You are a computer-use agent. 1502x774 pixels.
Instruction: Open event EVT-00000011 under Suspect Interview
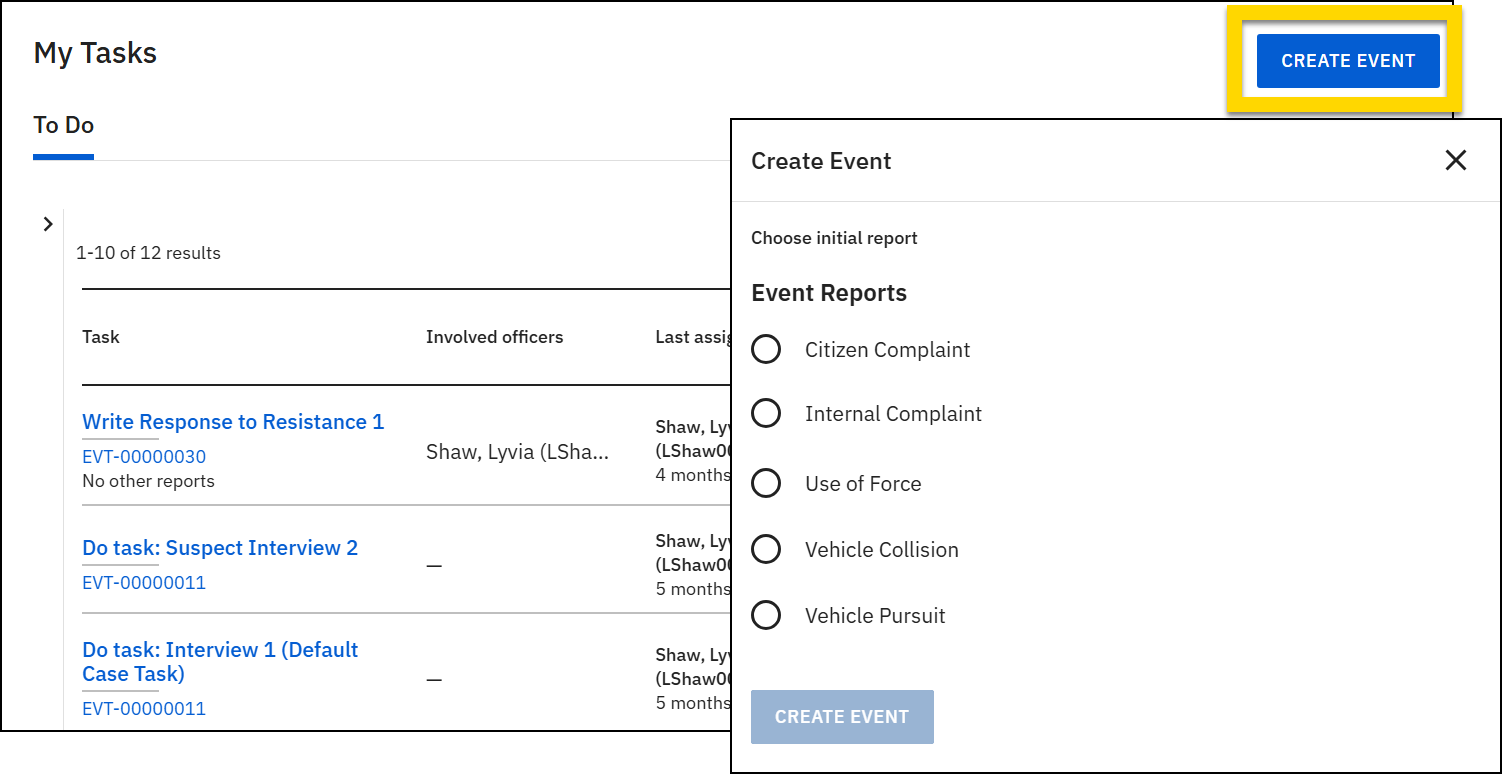tap(144, 582)
